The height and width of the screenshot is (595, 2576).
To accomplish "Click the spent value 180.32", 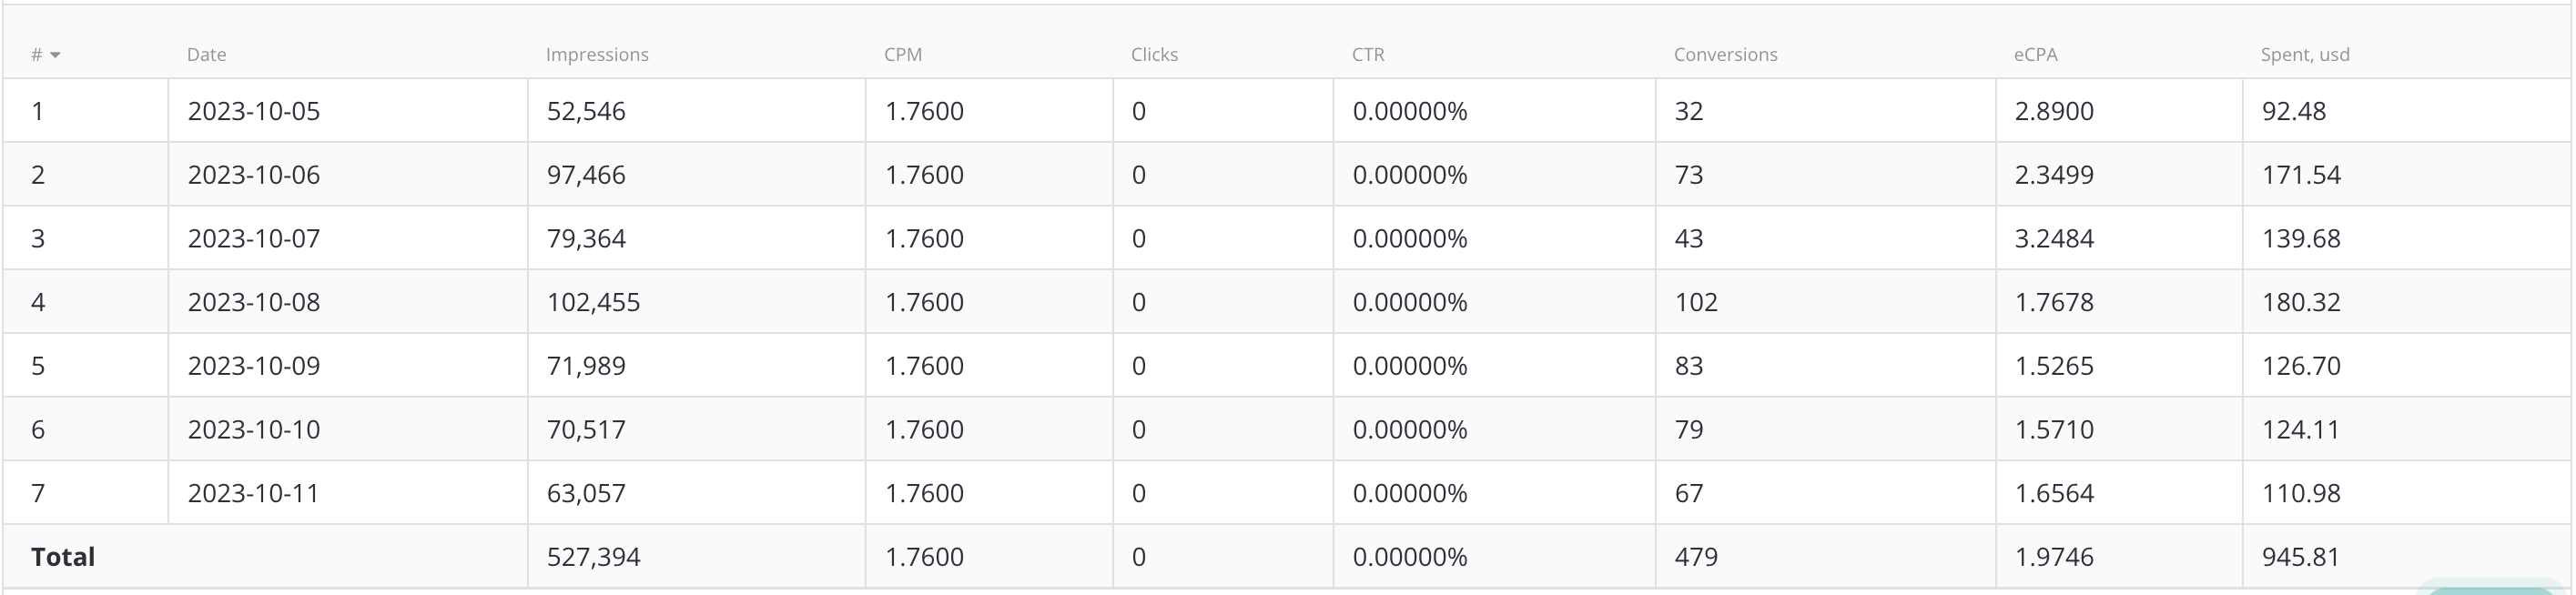I will point(2301,302).
